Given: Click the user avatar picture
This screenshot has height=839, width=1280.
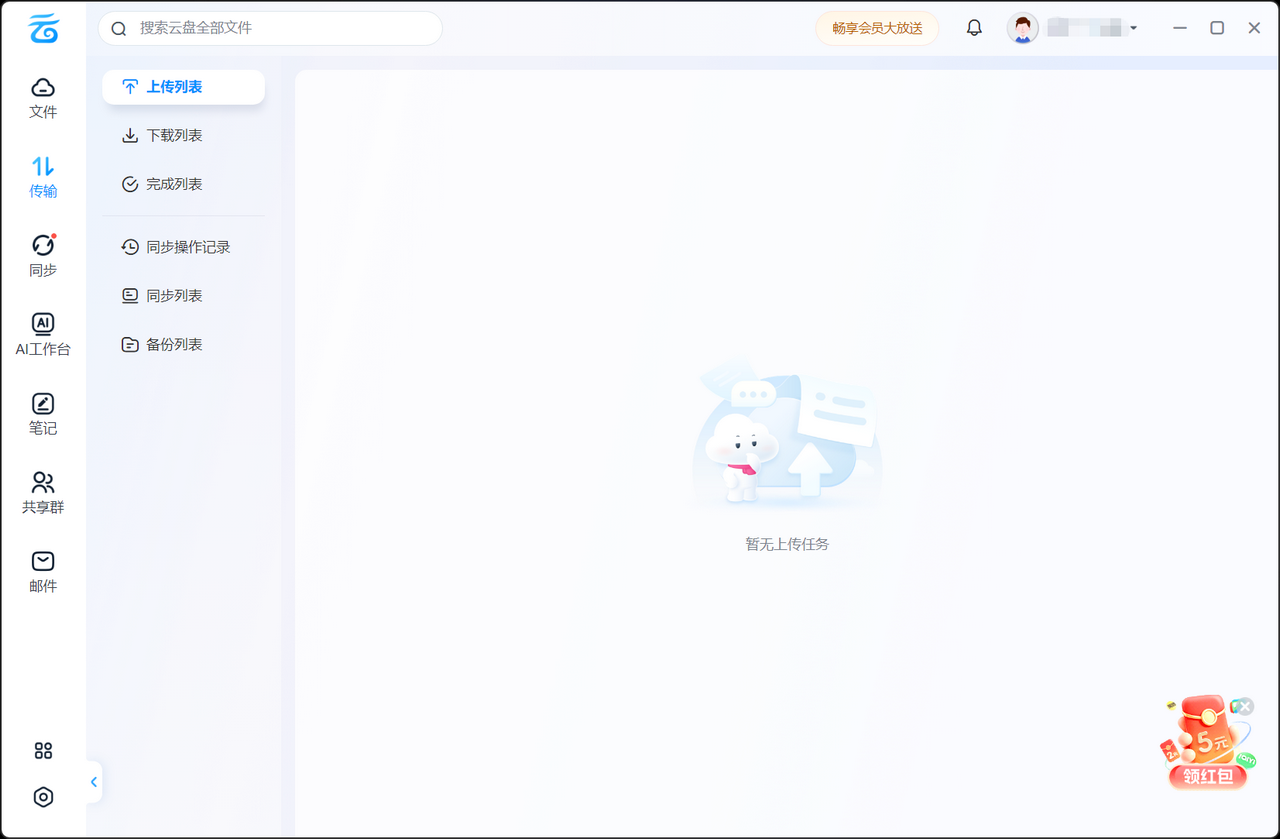Looking at the screenshot, I should [1022, 28].
